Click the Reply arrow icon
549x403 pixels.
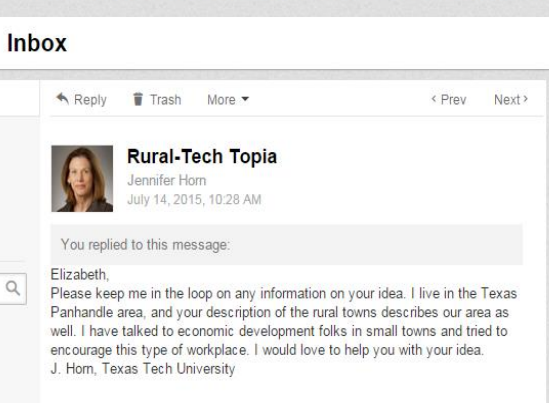coord(62,98)
